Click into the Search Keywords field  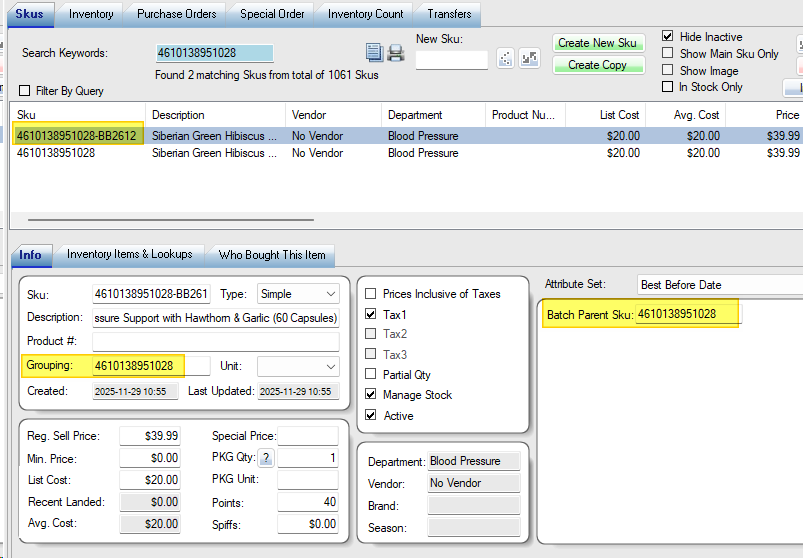pyautogui.click(x=214, y=53)
